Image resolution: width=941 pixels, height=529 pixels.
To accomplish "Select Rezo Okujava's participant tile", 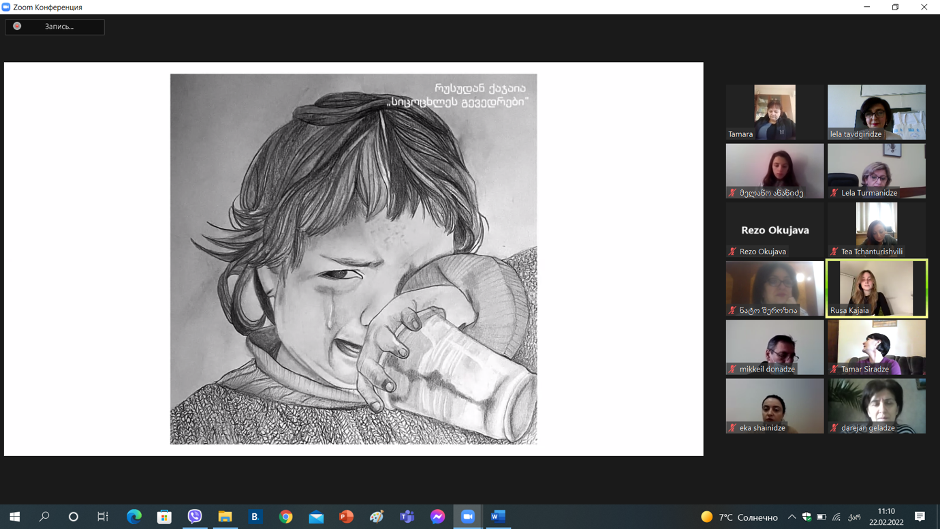I will (x=775, y=229).
